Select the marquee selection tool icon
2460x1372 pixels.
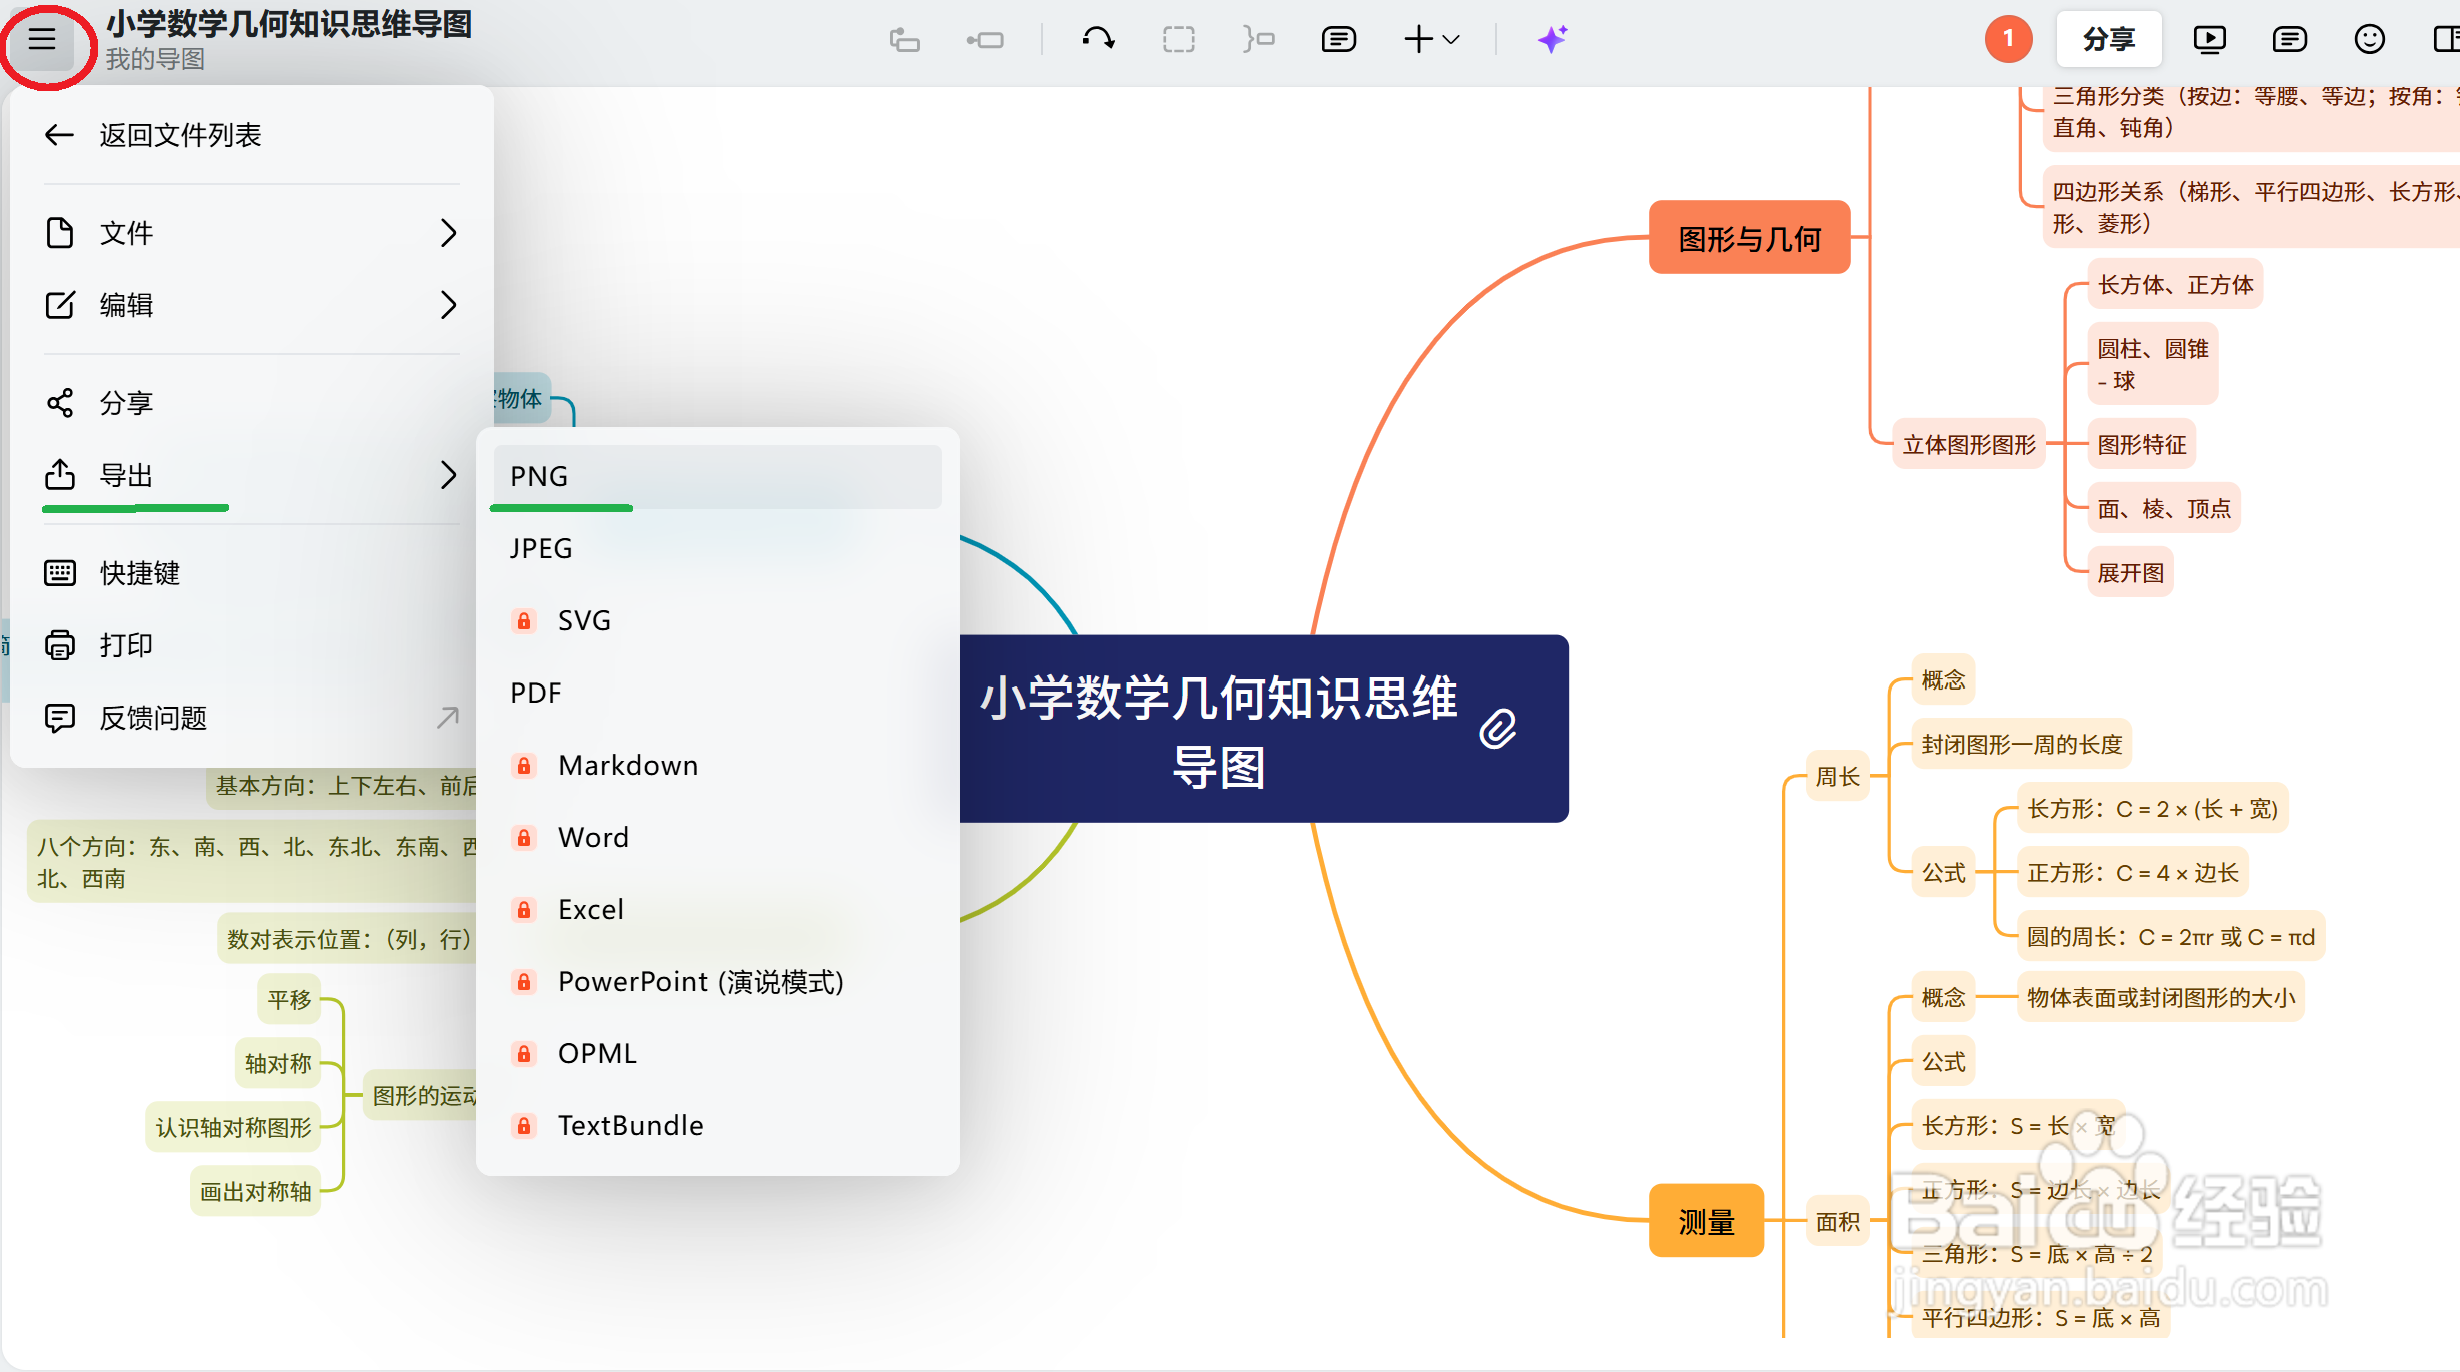(x=1178, y=38)
